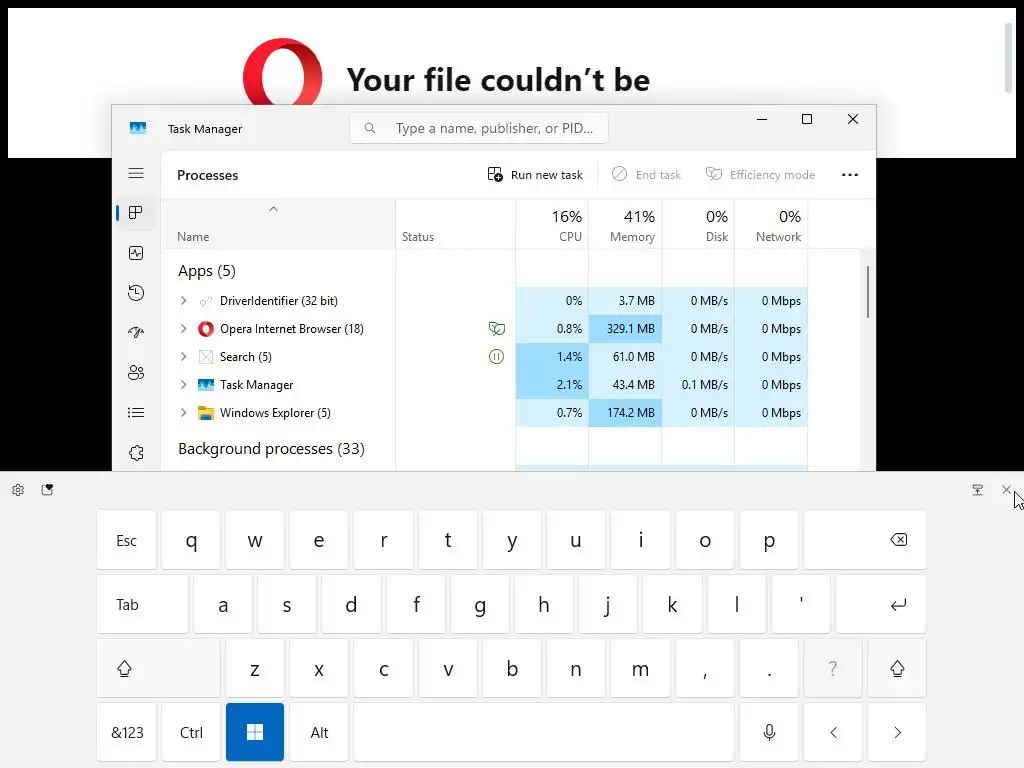Click Opera's 329.1 MB memory cell
Screen dimensions: 1024x768
point(626,328)
